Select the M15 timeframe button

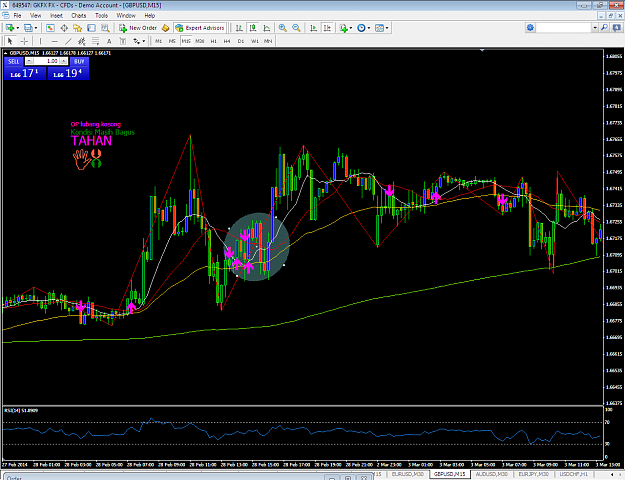coord(186,41)
